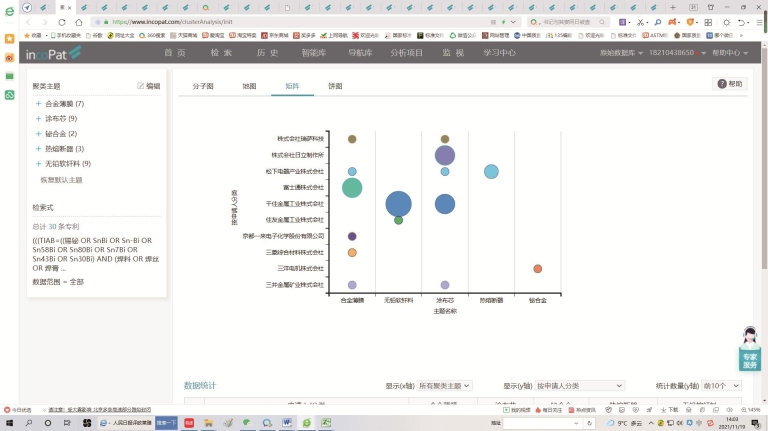
Task: Open the Word app in taskbar
Action: (x=287, y=422)
